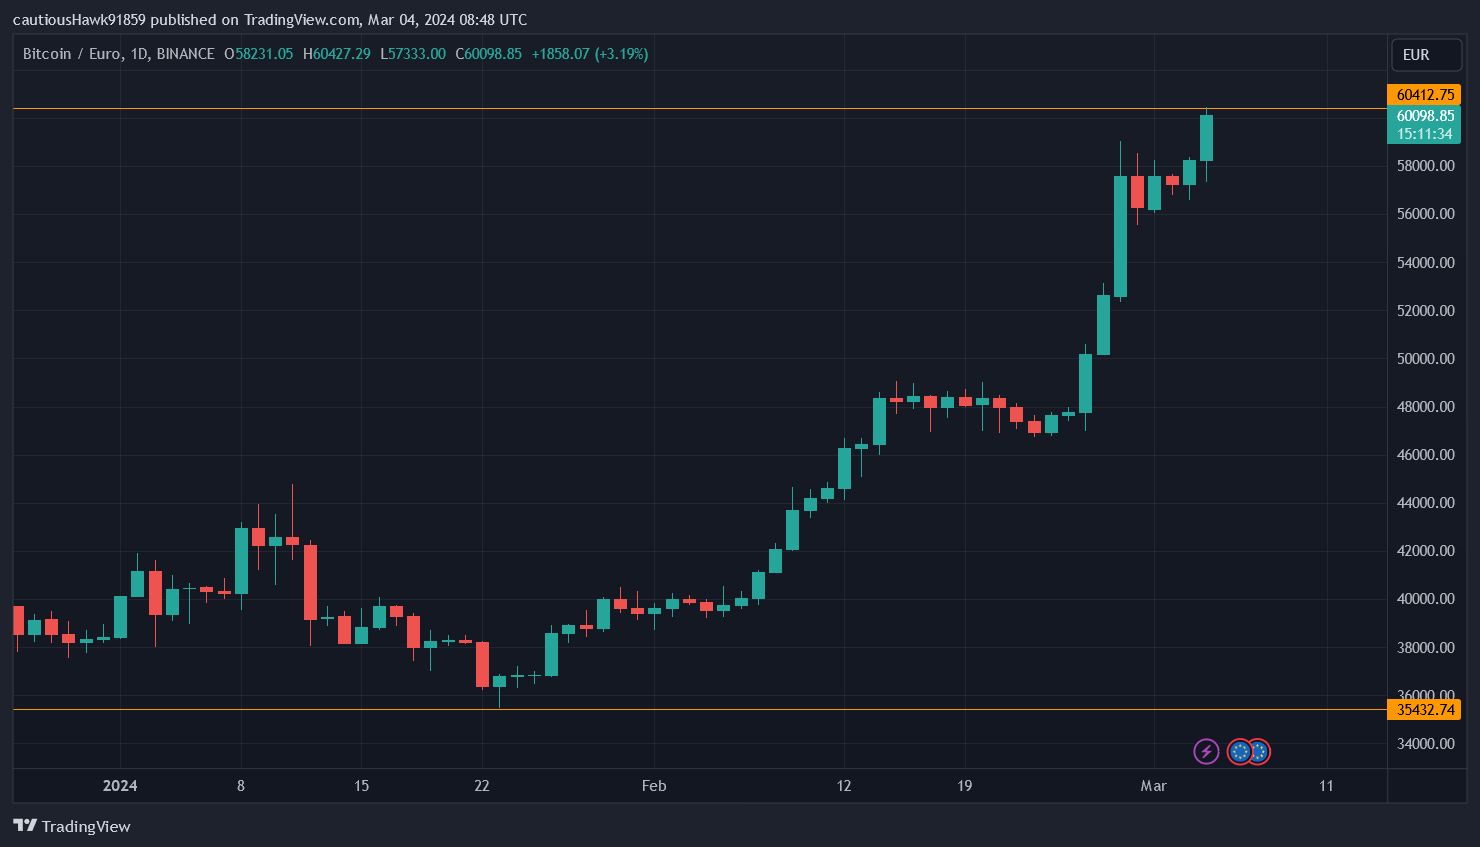Open the Bitcoin / Euro symbol name
The width and height of the screenshot is (1480, 847).
click(x=69, y=54)
